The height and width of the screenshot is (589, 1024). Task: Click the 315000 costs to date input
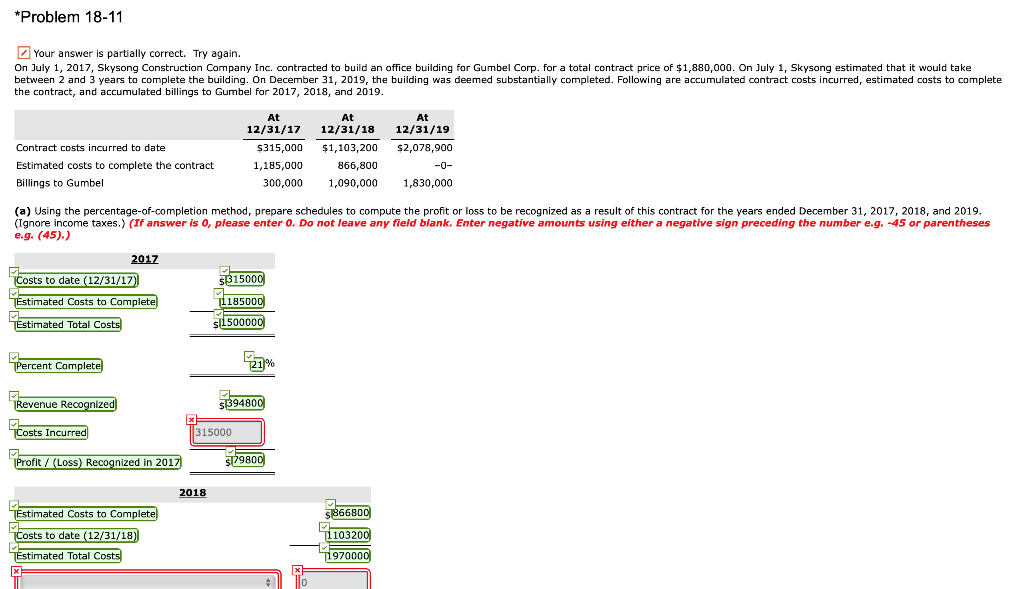pyautogui.click(x=244, y=279)
